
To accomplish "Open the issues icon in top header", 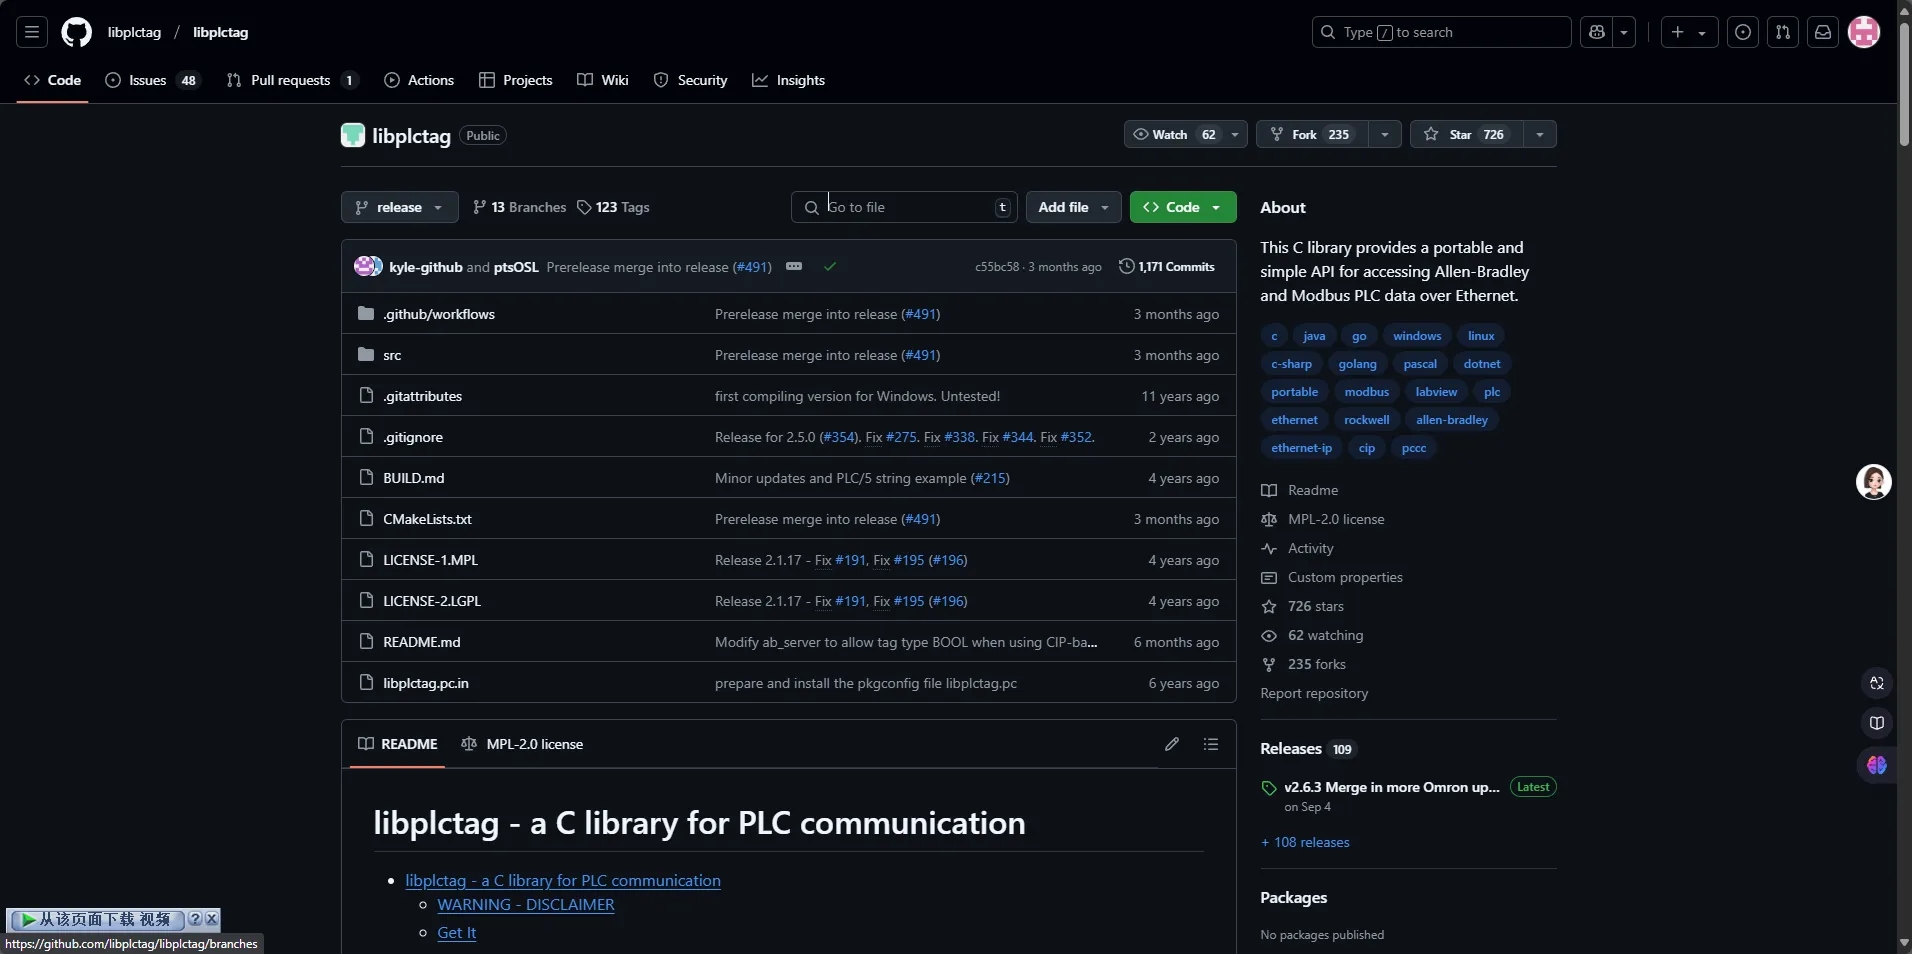I will pos(1743,32).
